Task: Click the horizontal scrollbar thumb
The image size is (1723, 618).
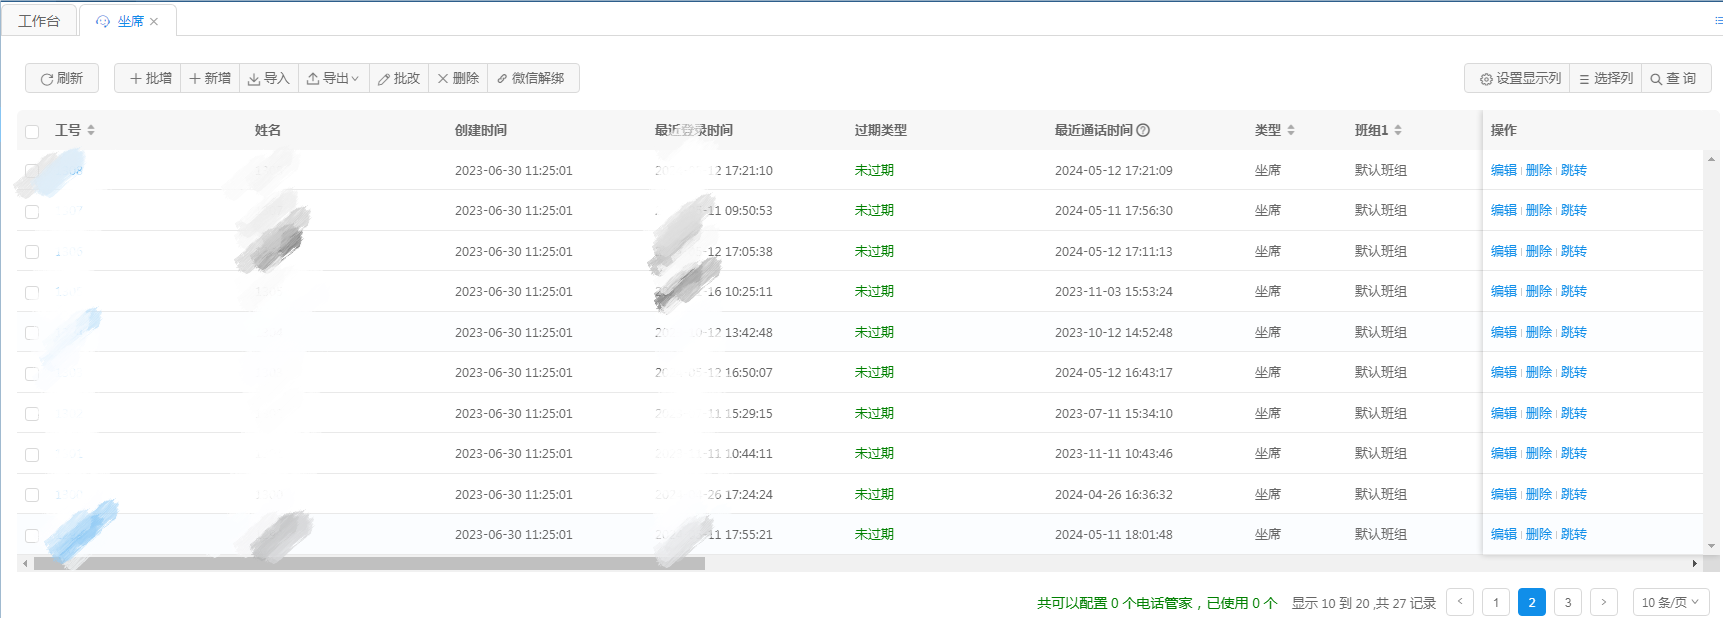Action: (x=369, y=564)
